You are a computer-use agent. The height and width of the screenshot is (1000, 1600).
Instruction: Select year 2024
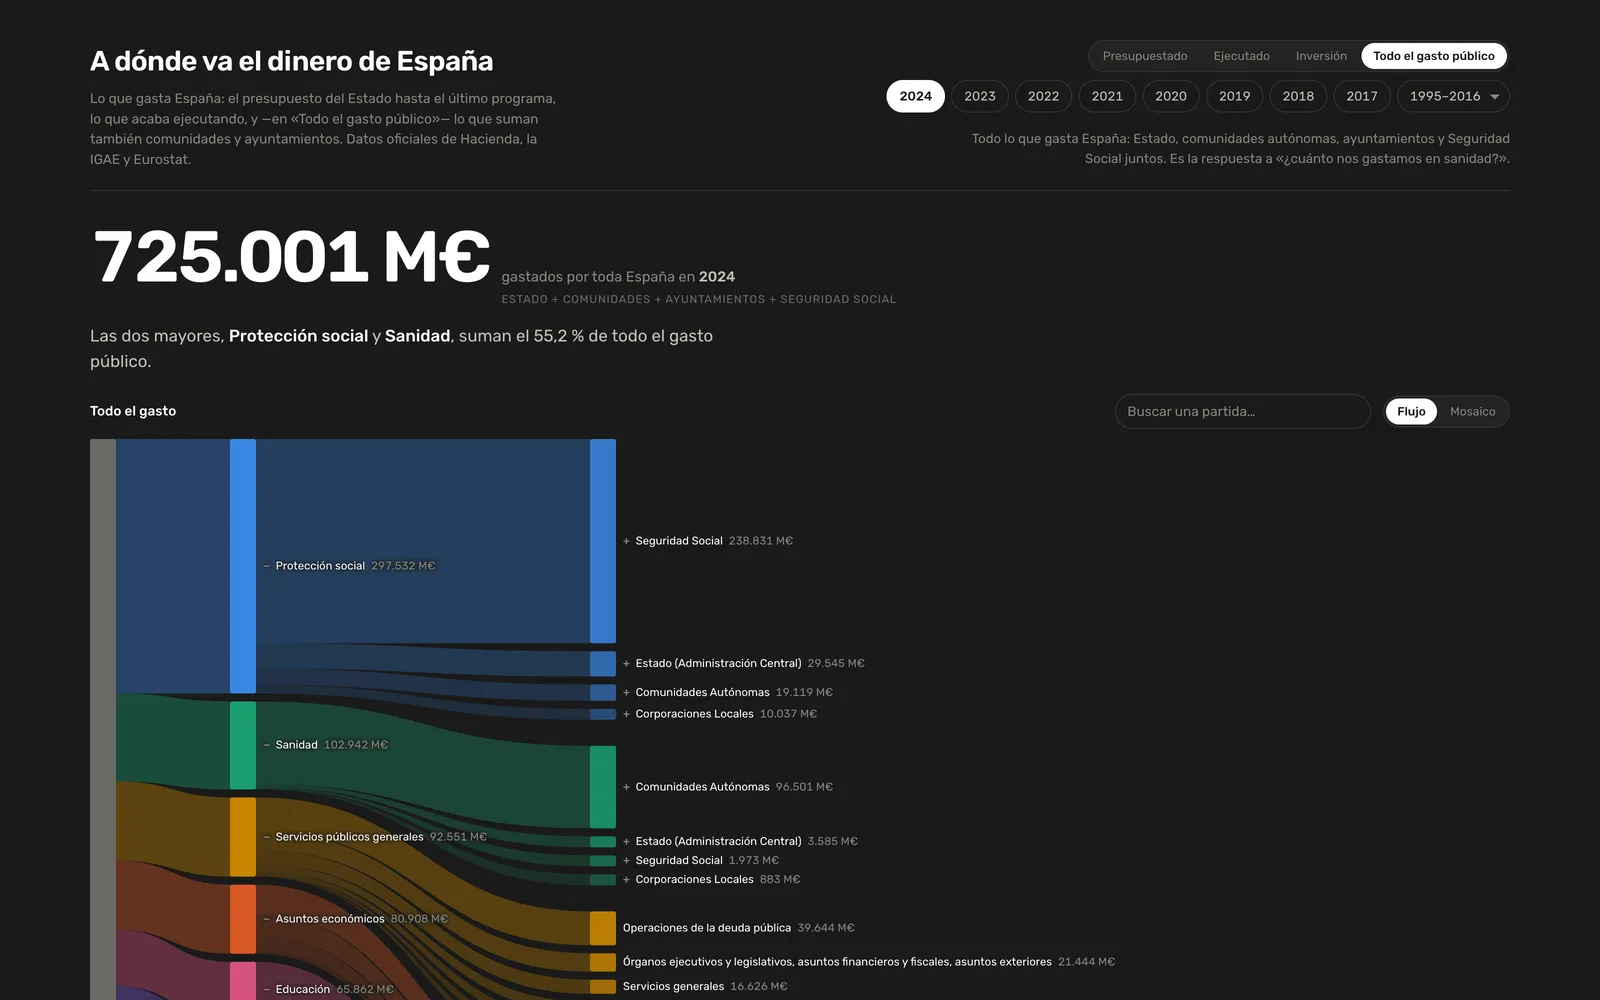point(915,96)
